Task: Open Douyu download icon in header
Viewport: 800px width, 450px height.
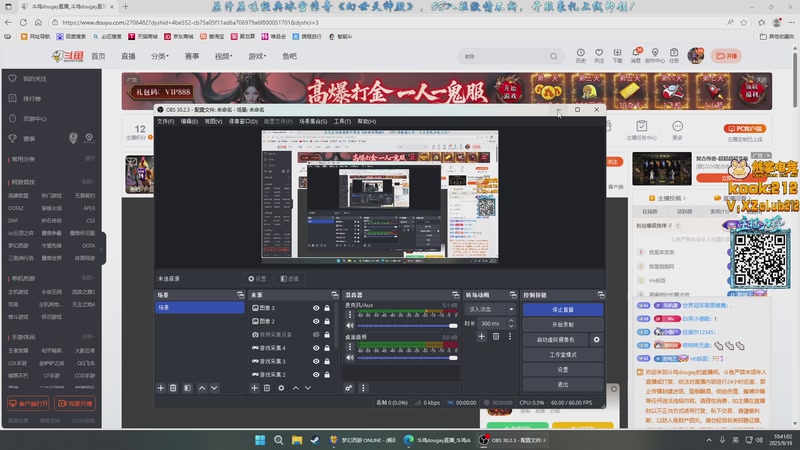Action: click(617, 56)
